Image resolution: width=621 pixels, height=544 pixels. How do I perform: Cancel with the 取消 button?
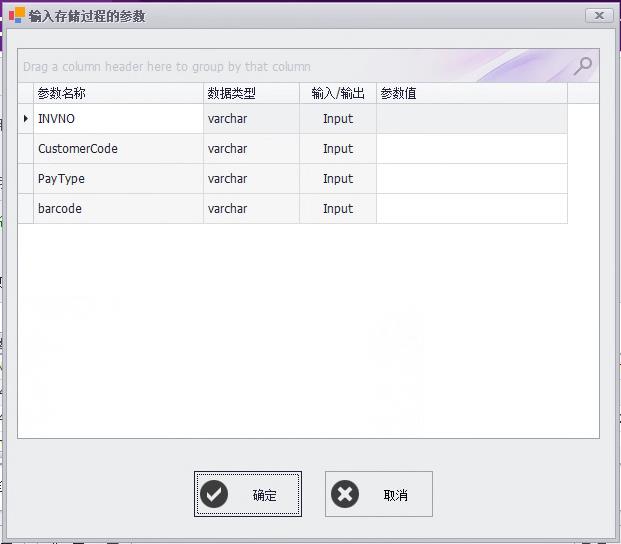point(379,494)
